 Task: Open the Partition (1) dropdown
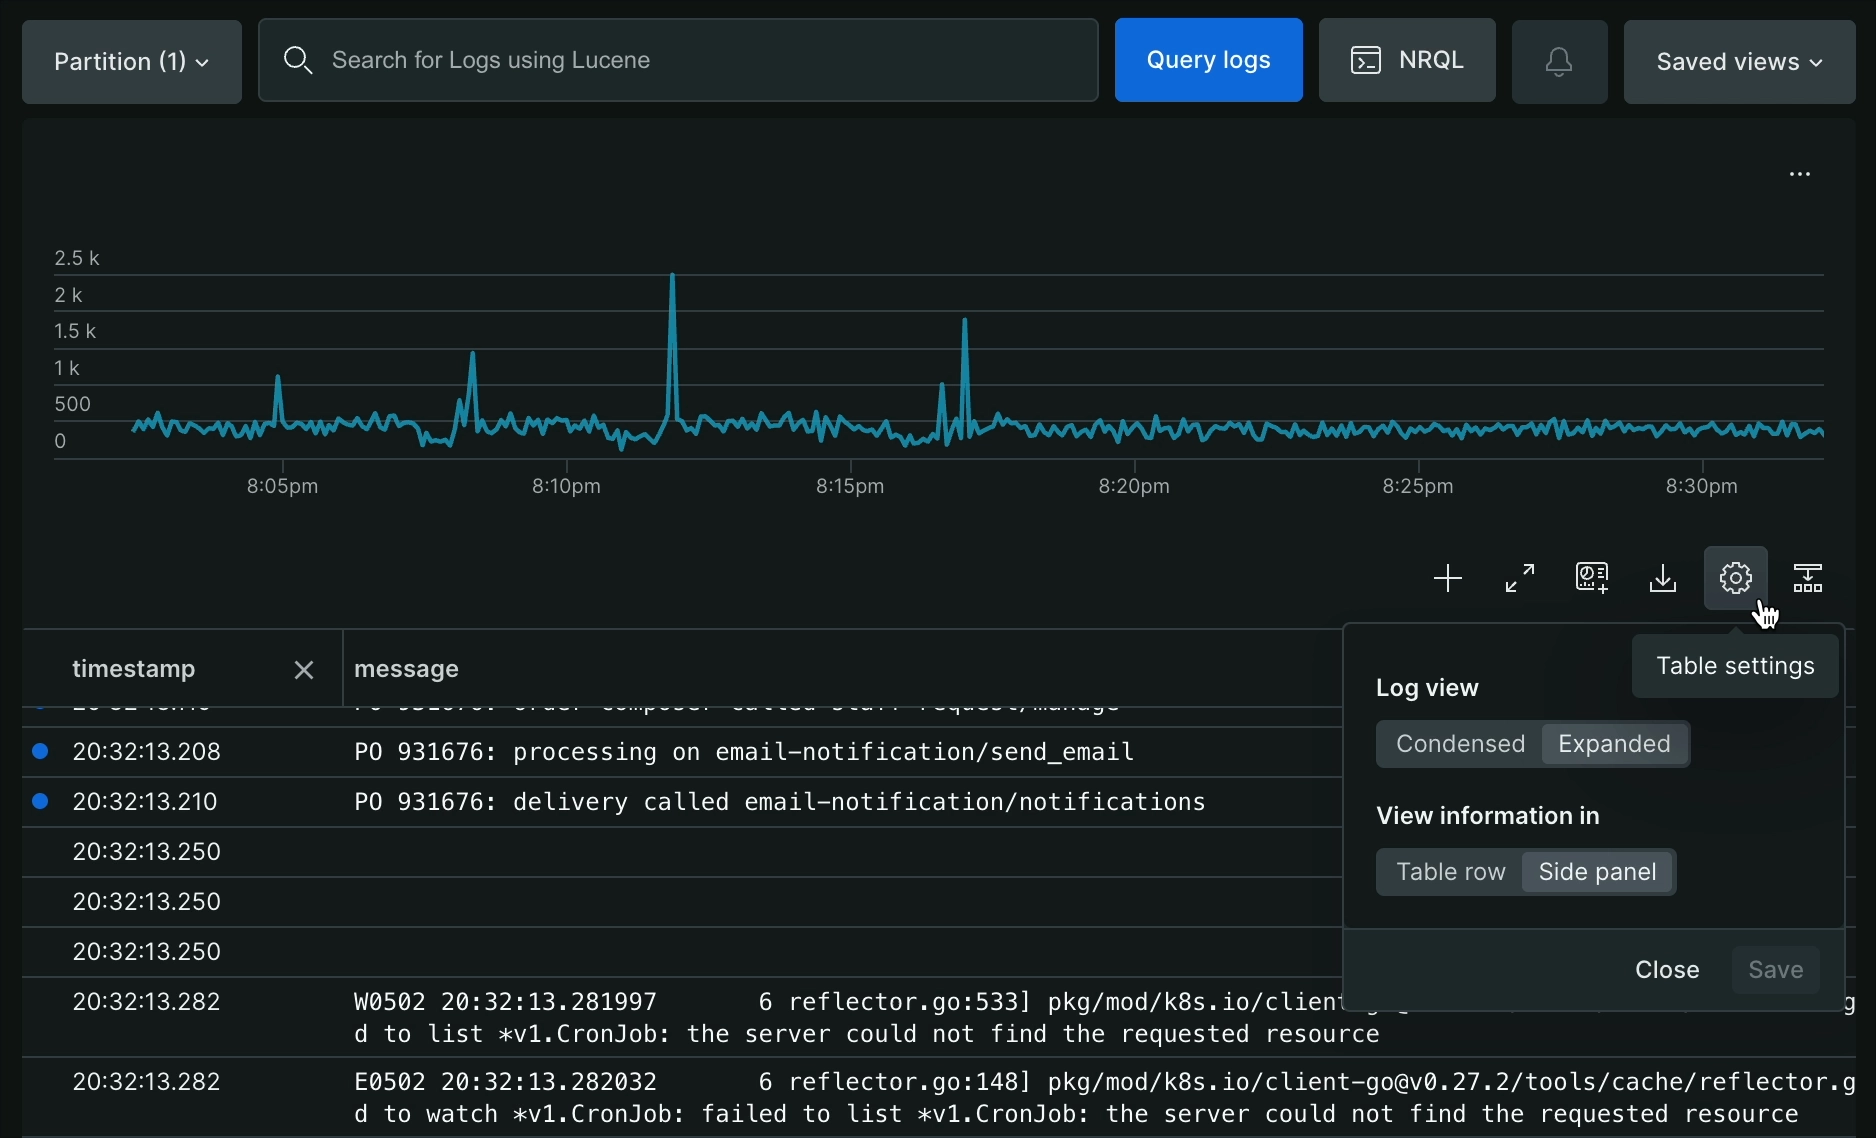tap(132, 61)
